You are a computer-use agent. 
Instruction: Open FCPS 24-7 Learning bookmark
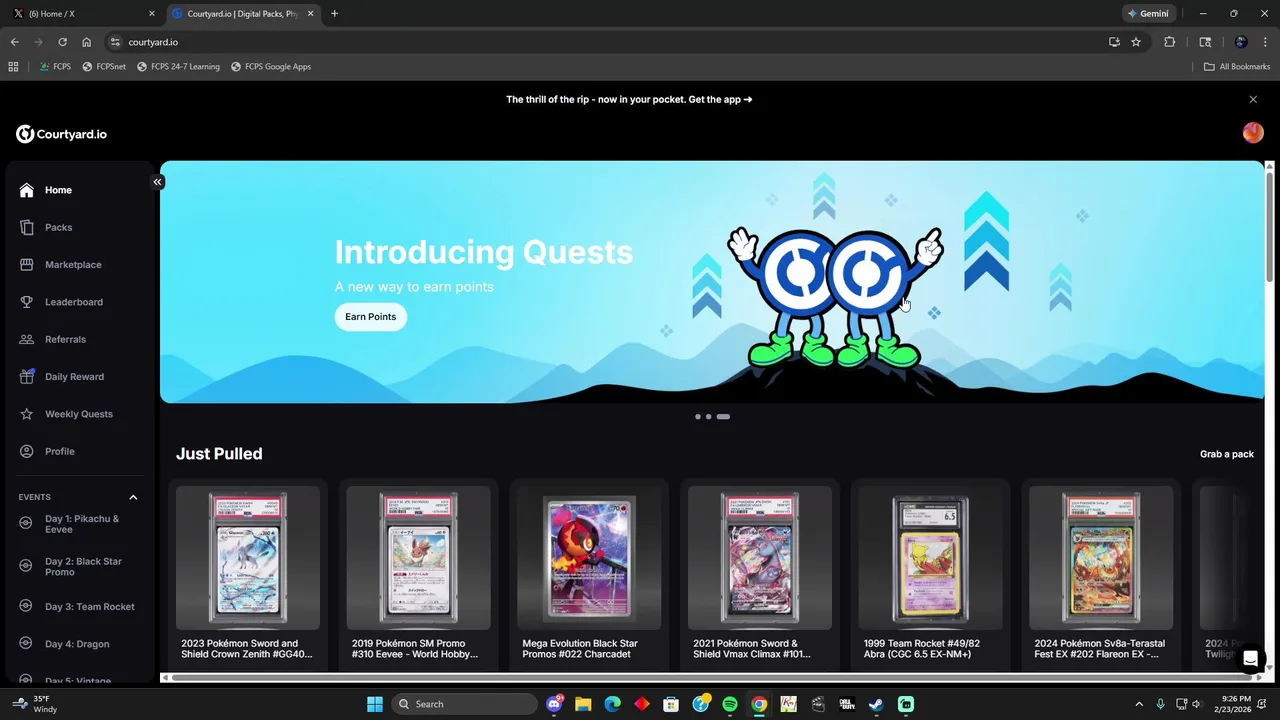(x=178, y=67)
